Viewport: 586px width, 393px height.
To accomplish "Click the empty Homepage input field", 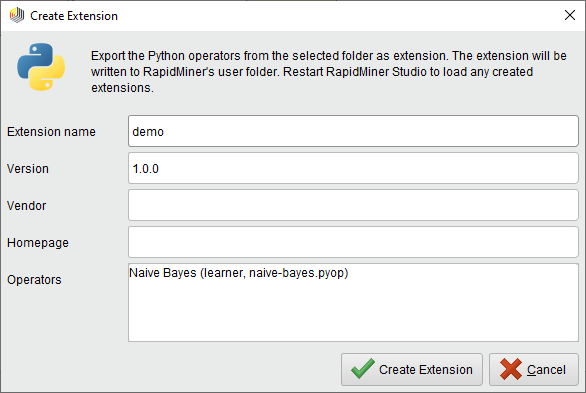I will coord(353,242).
